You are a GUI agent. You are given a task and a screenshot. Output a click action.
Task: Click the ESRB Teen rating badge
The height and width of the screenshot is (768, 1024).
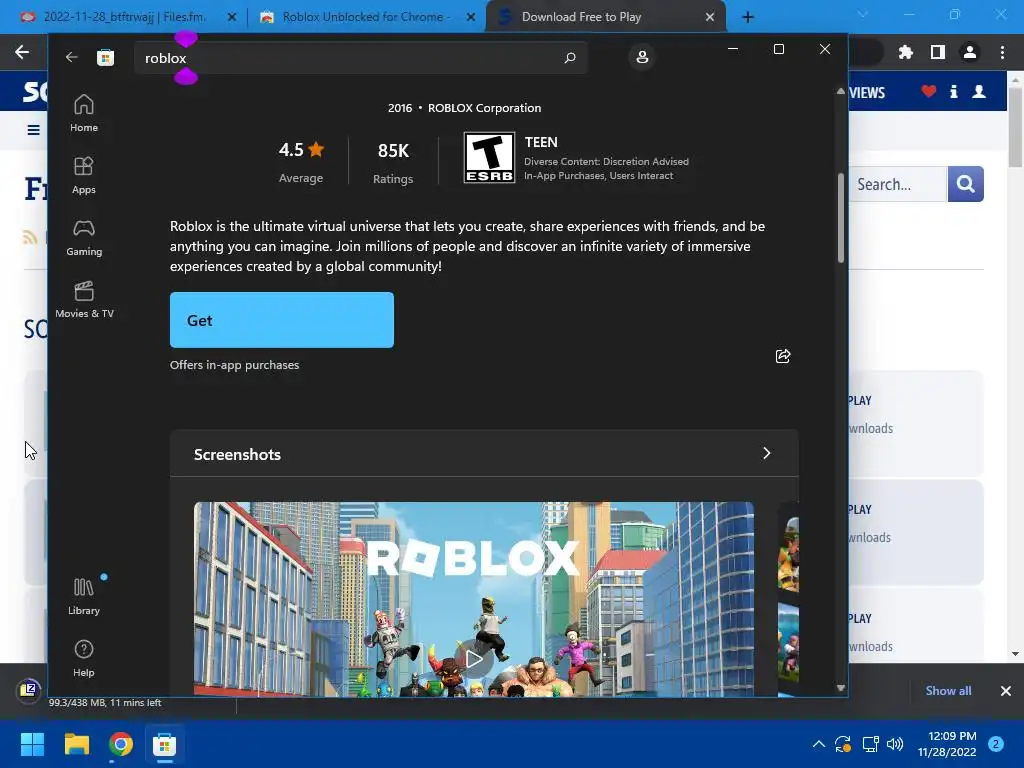[489, 157]
